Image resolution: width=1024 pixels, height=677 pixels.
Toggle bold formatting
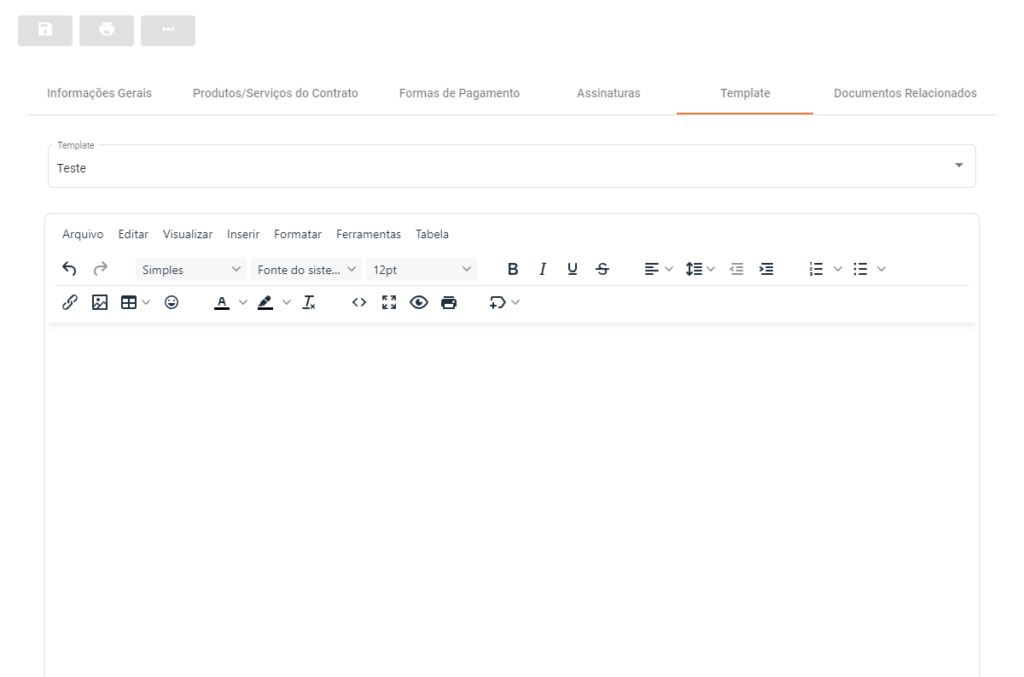(x=513, y=269)
